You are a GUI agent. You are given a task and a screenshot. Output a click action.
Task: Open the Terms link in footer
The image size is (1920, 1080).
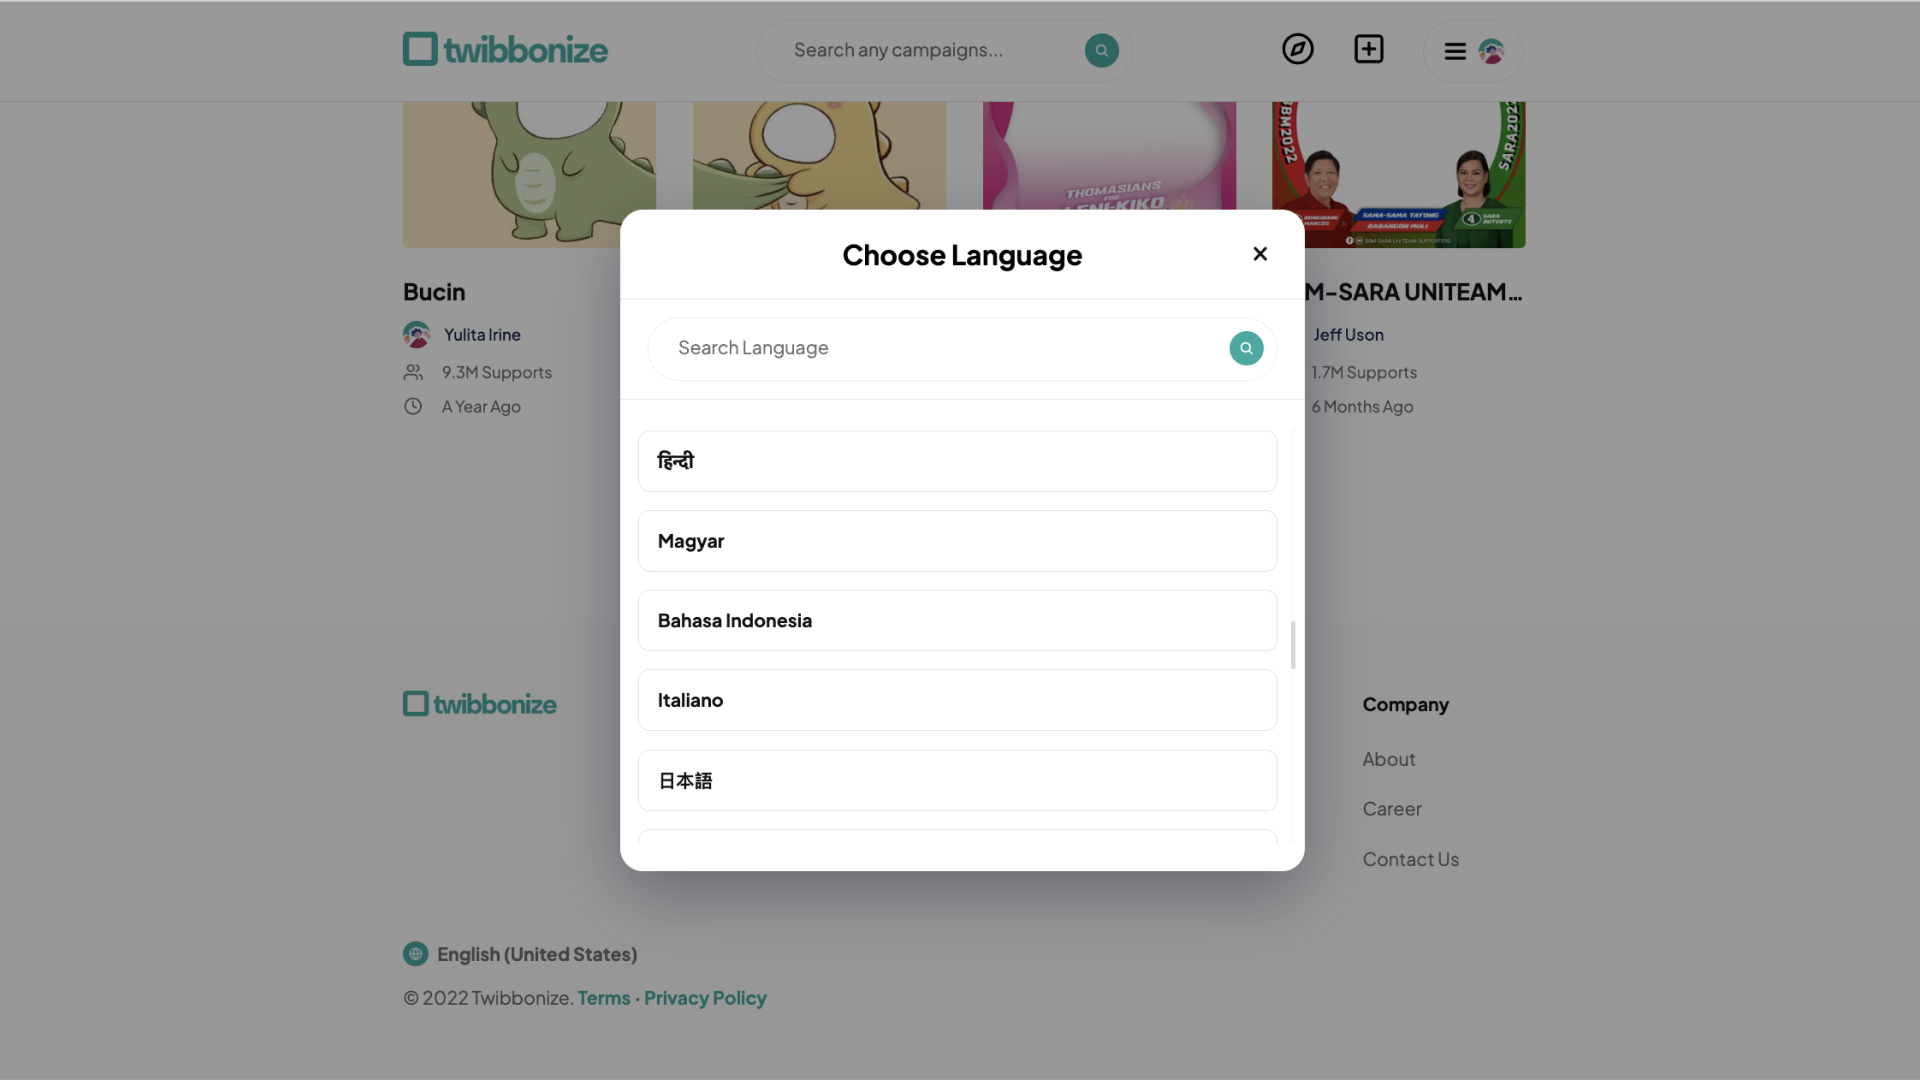603,997
